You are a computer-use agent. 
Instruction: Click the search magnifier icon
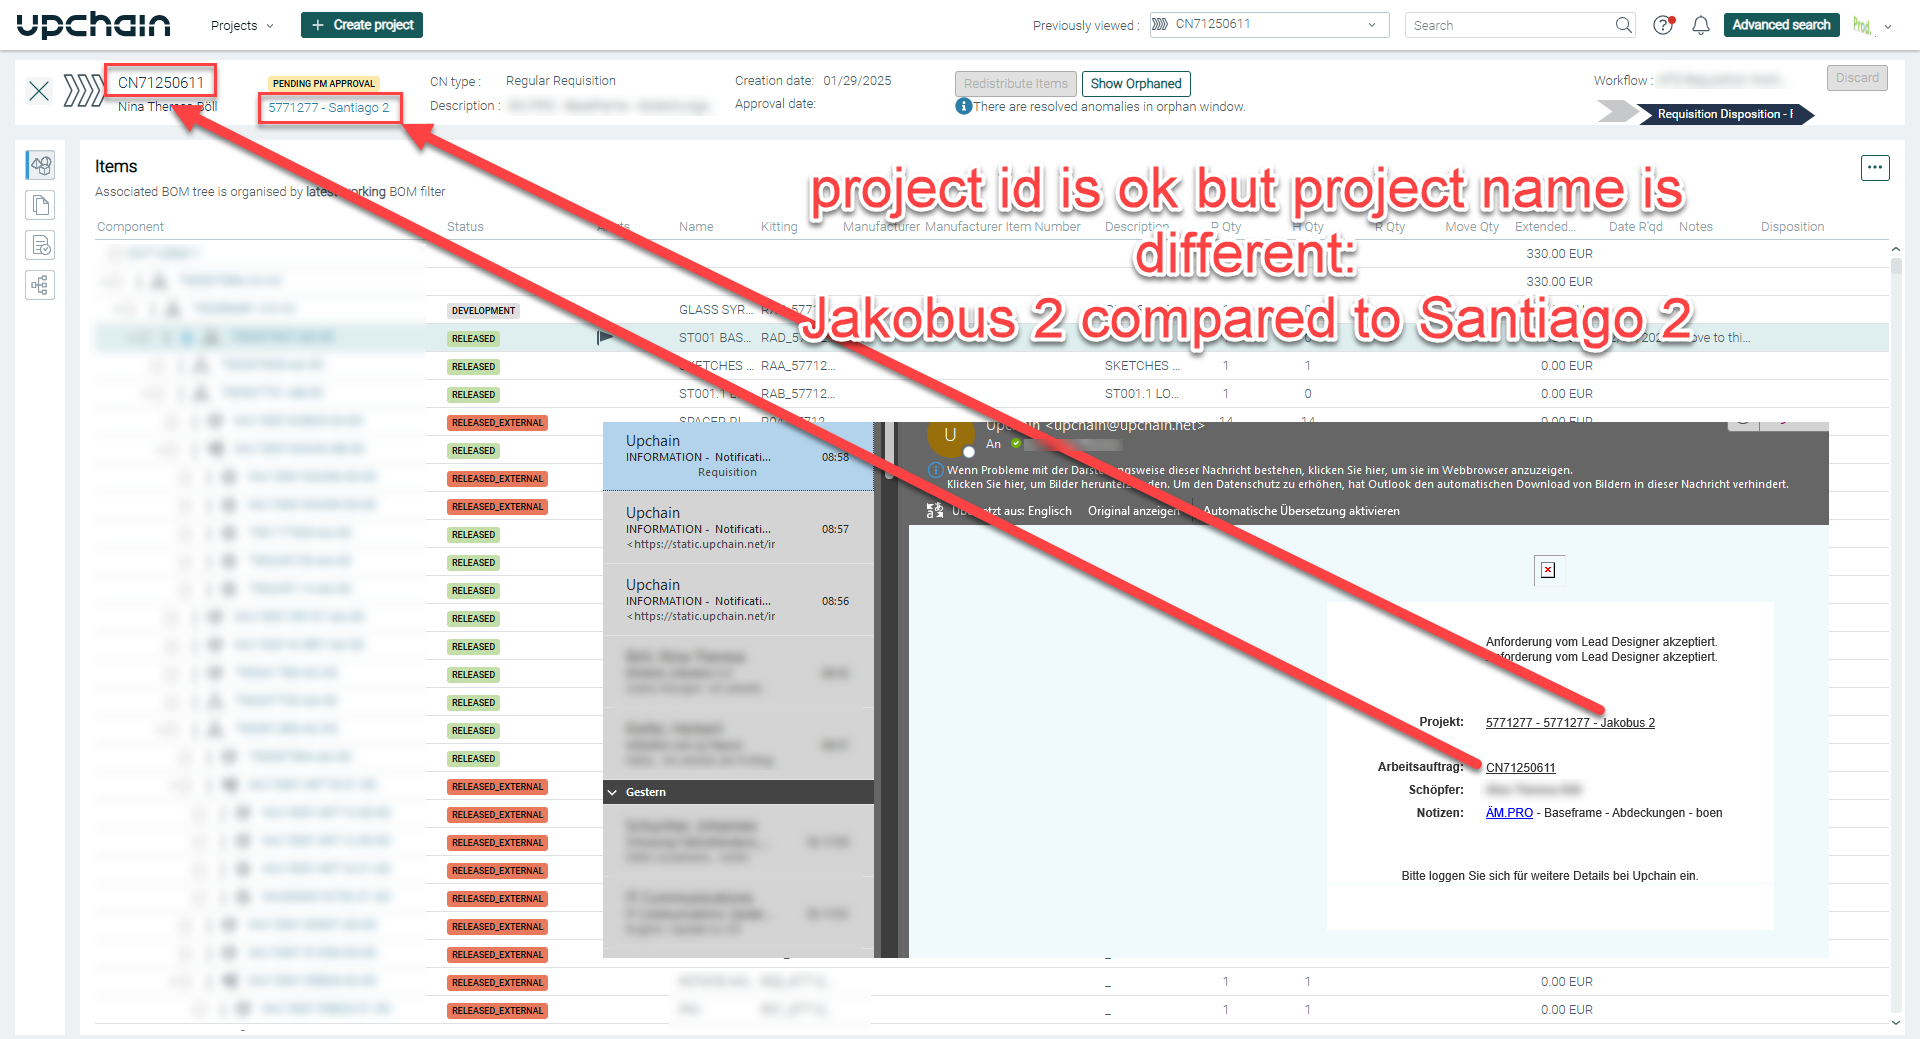click(1623, 25)
